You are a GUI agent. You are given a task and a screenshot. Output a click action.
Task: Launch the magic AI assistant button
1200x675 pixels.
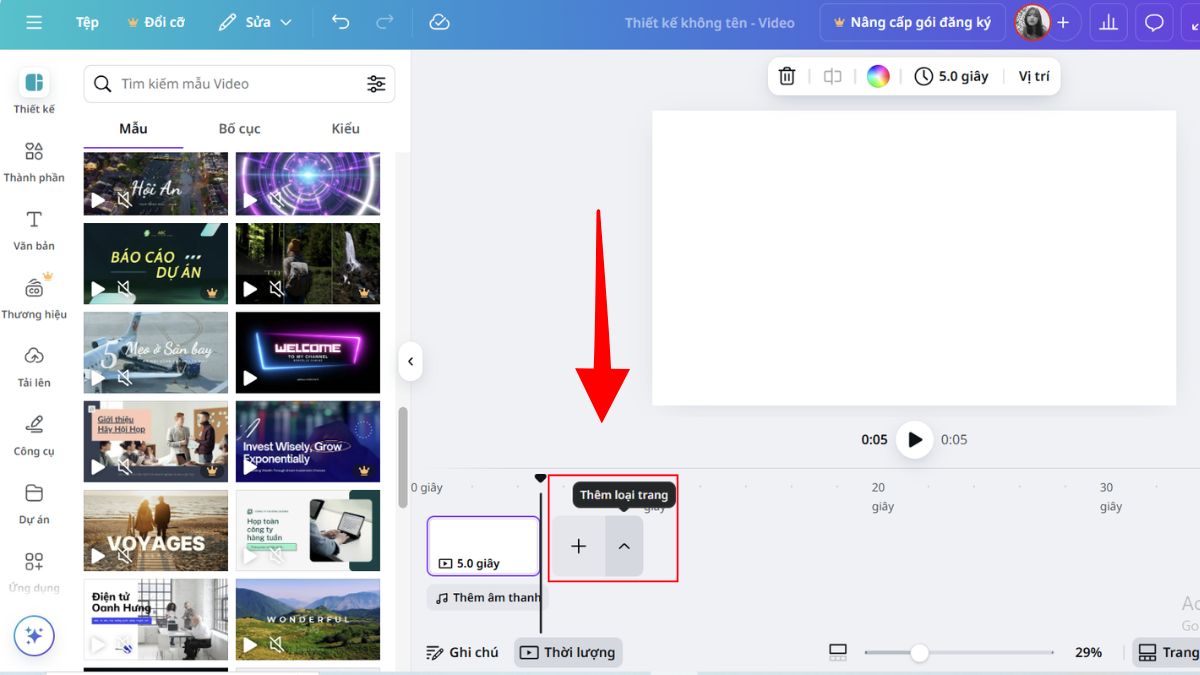click(34, 636)
